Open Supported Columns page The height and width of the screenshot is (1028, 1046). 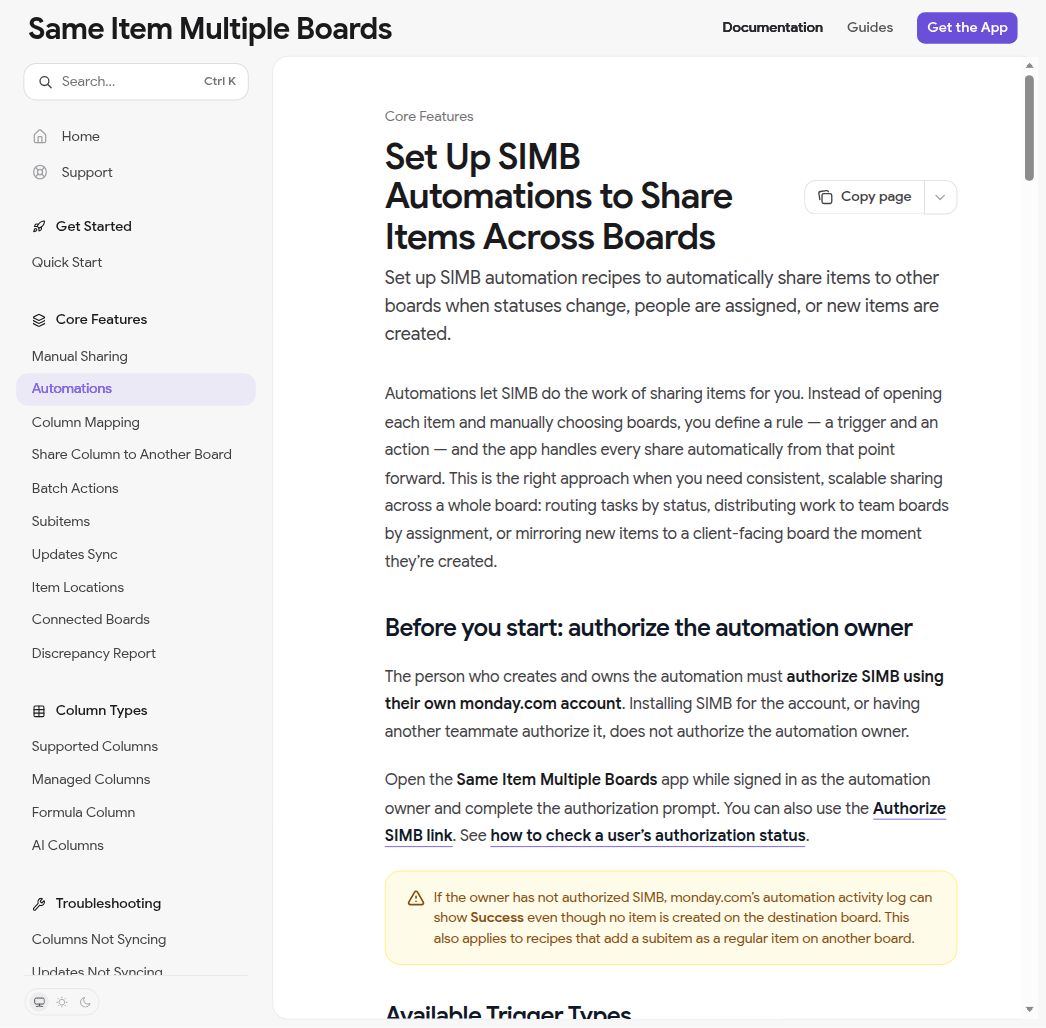[x=95, y=746]
